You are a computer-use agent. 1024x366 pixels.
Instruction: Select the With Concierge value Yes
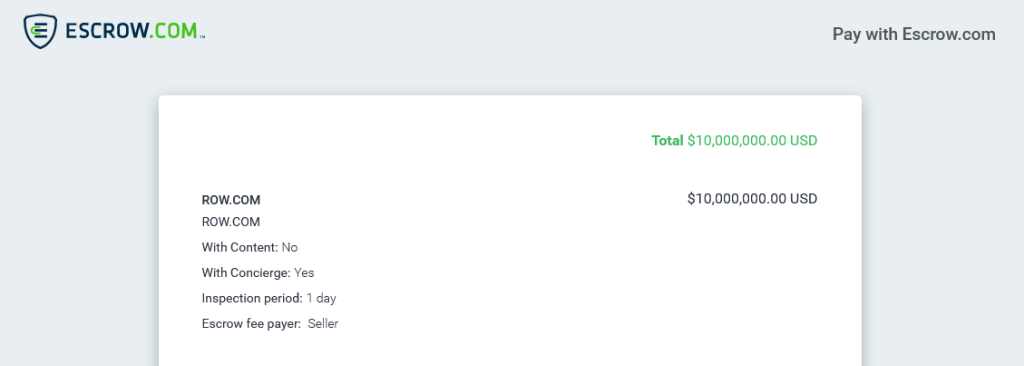(304, 273)
